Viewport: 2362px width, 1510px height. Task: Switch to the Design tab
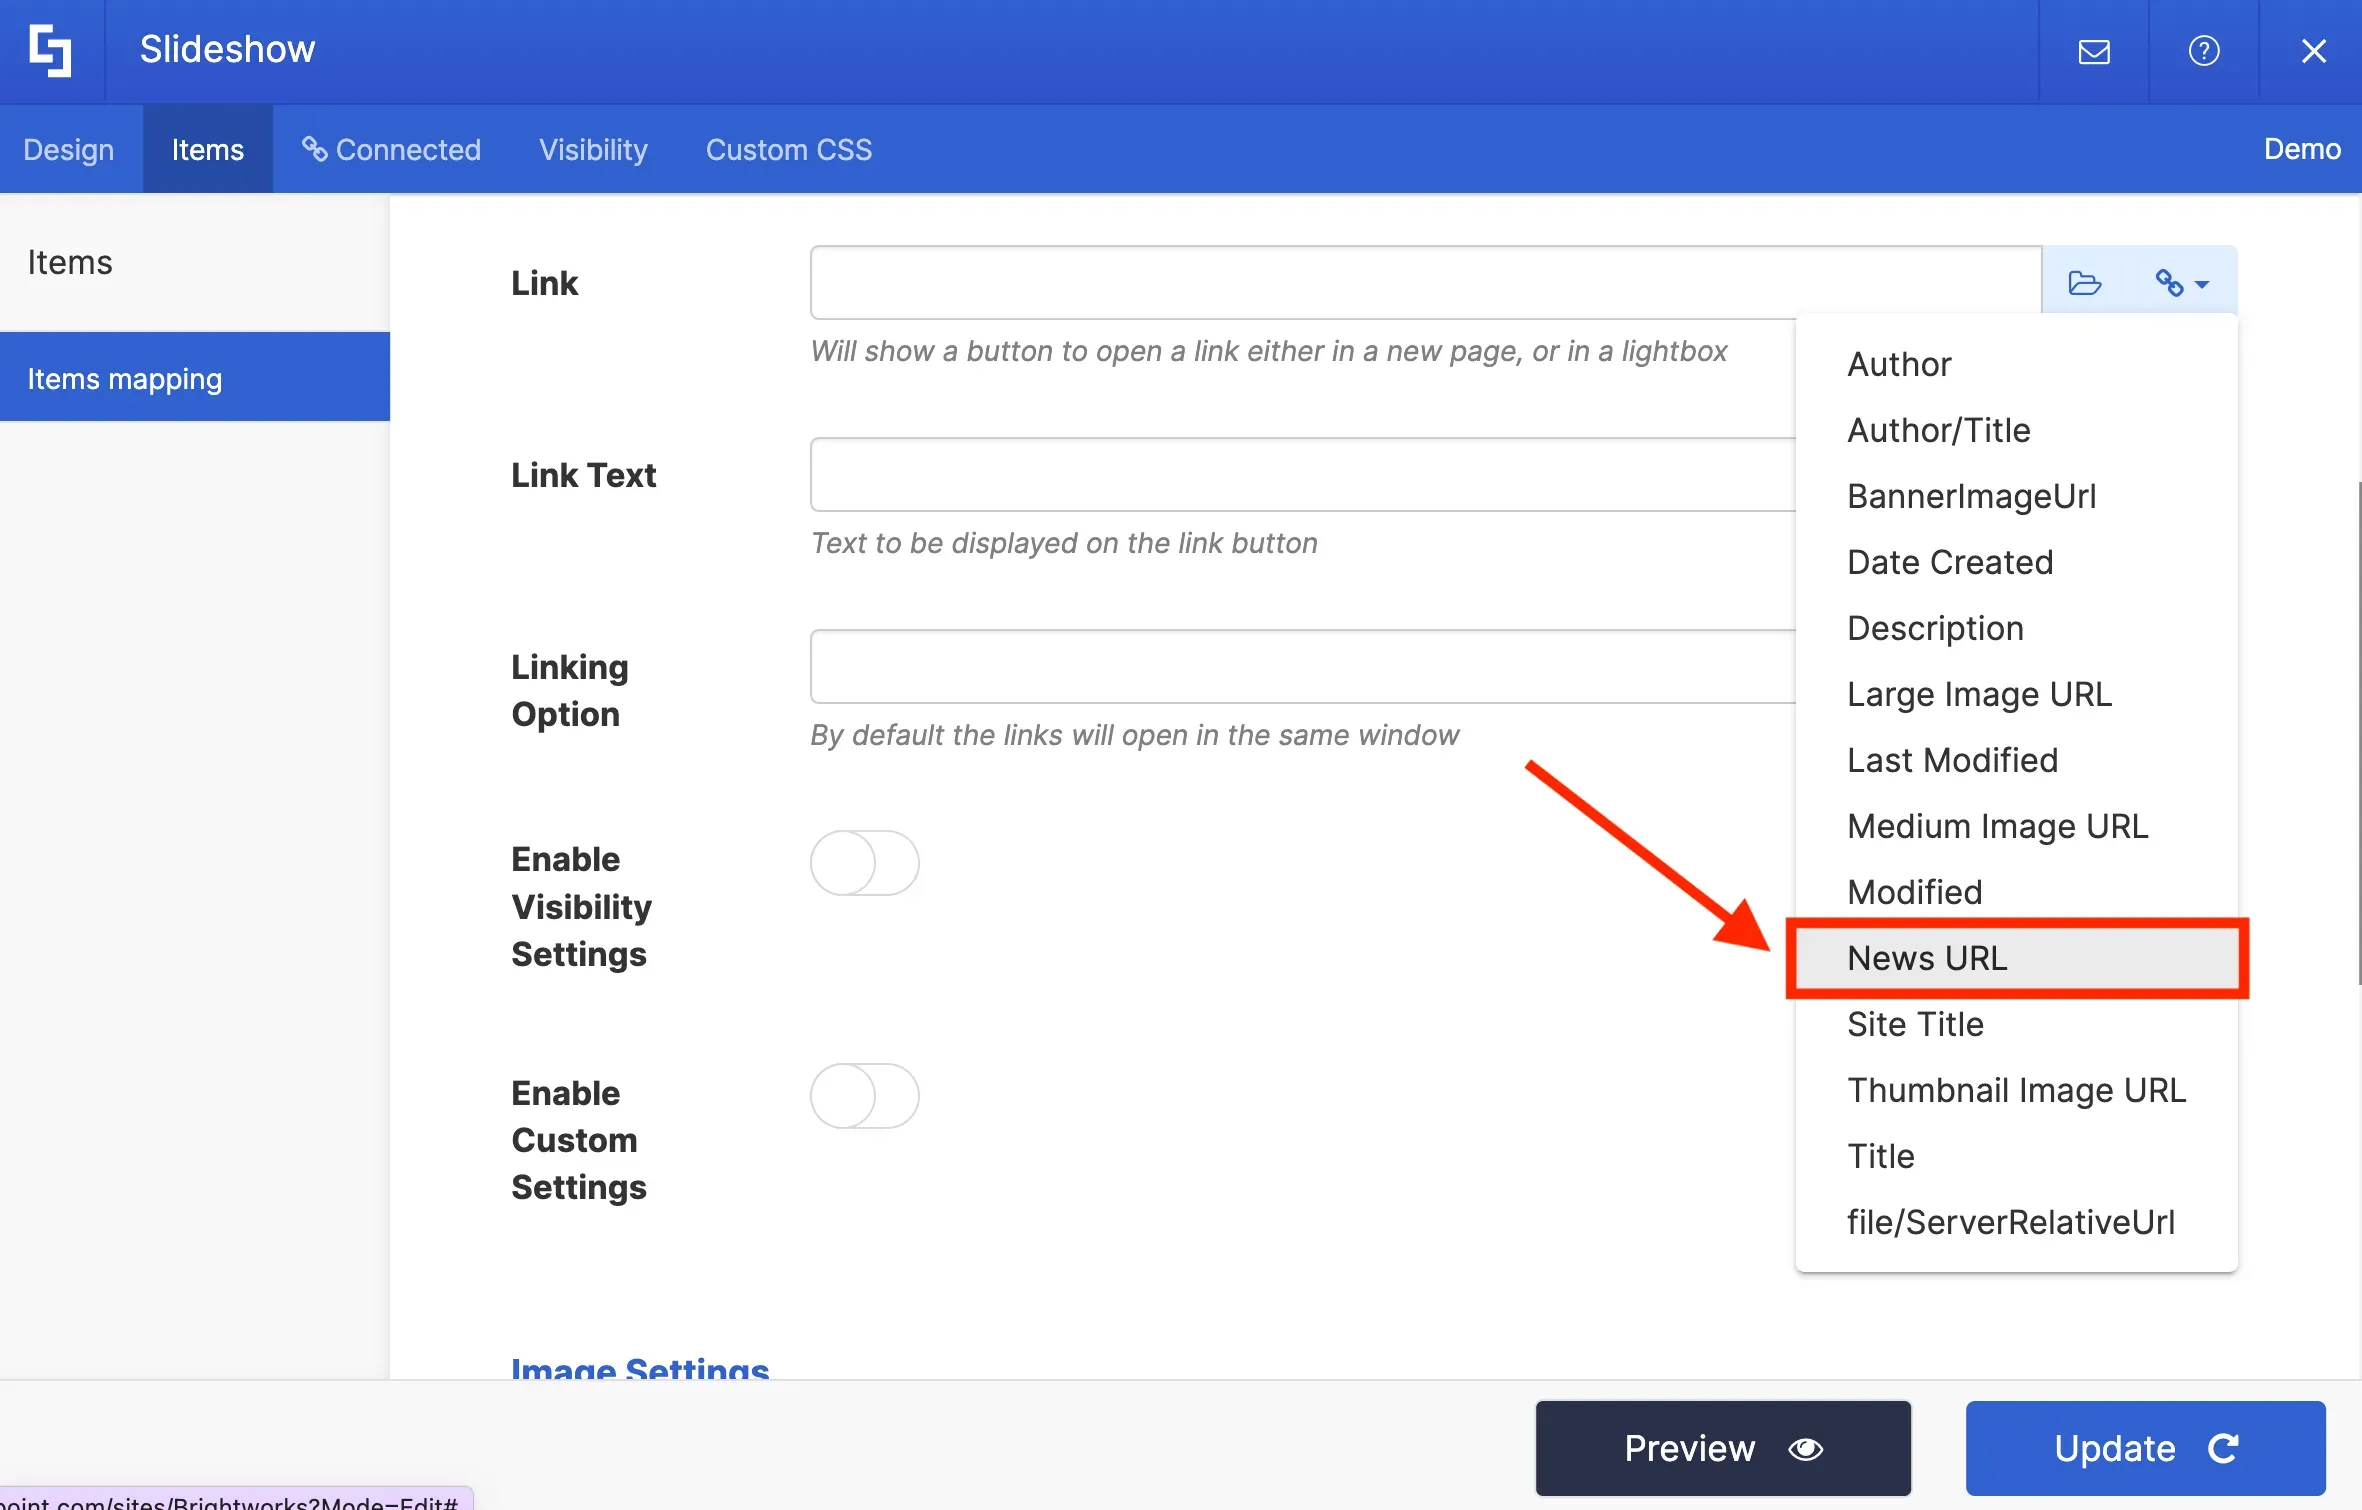[69, 149]
